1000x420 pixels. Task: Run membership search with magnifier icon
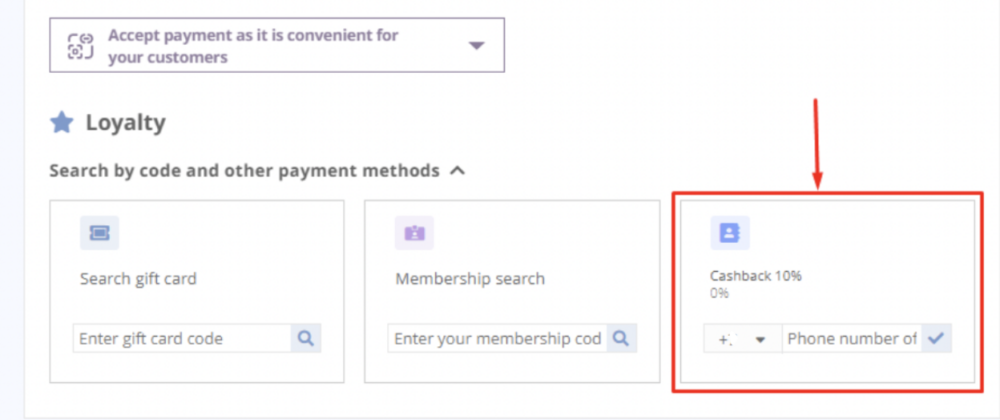(622, 338)
